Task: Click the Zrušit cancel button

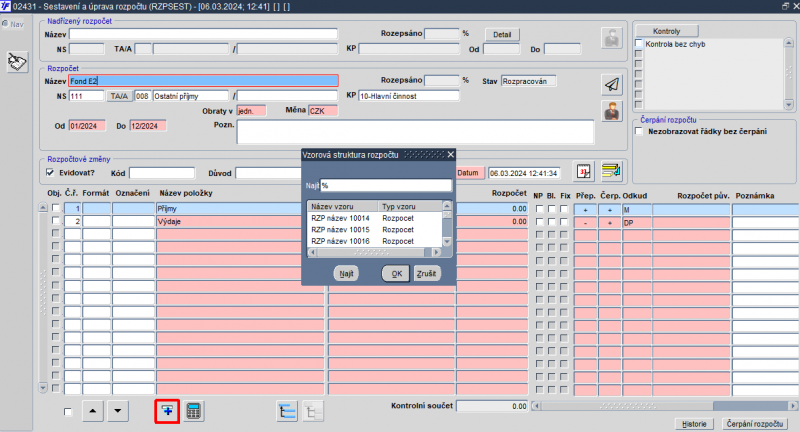Action: [427, 273]
